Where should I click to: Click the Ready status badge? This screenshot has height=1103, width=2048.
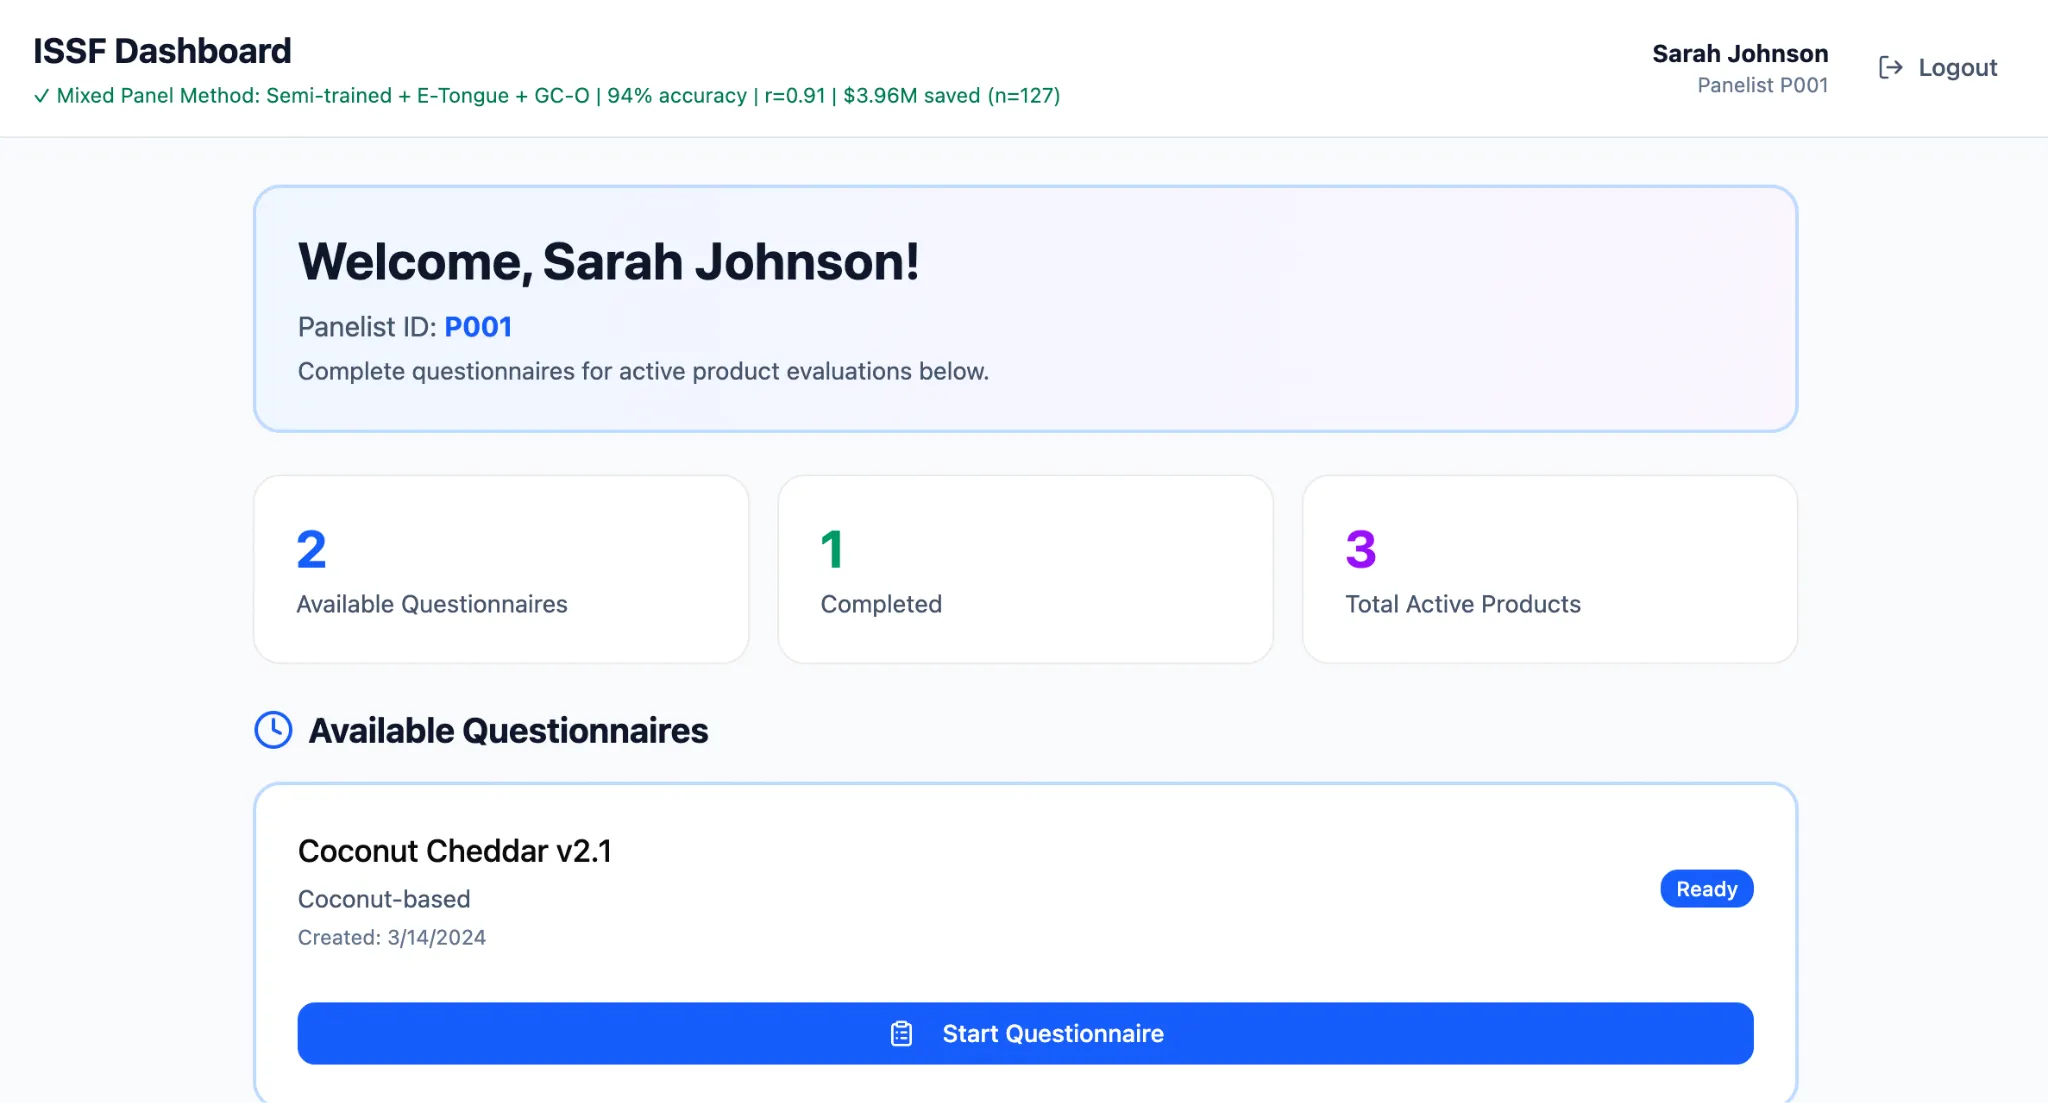pos(1706,889)
